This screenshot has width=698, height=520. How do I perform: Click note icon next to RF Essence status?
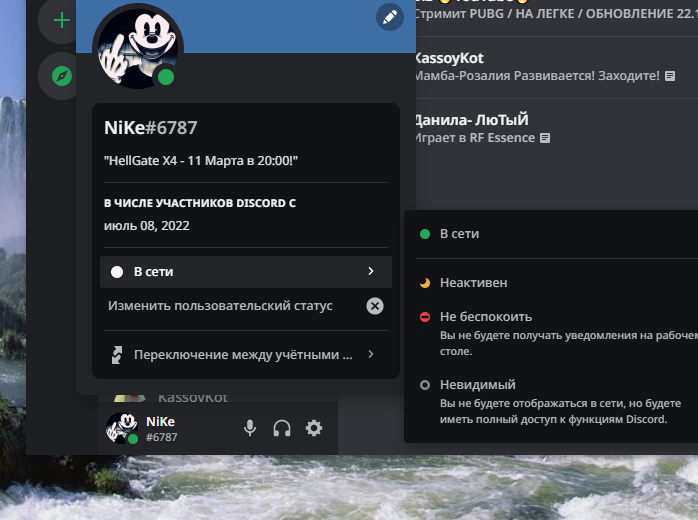(545, 138)
